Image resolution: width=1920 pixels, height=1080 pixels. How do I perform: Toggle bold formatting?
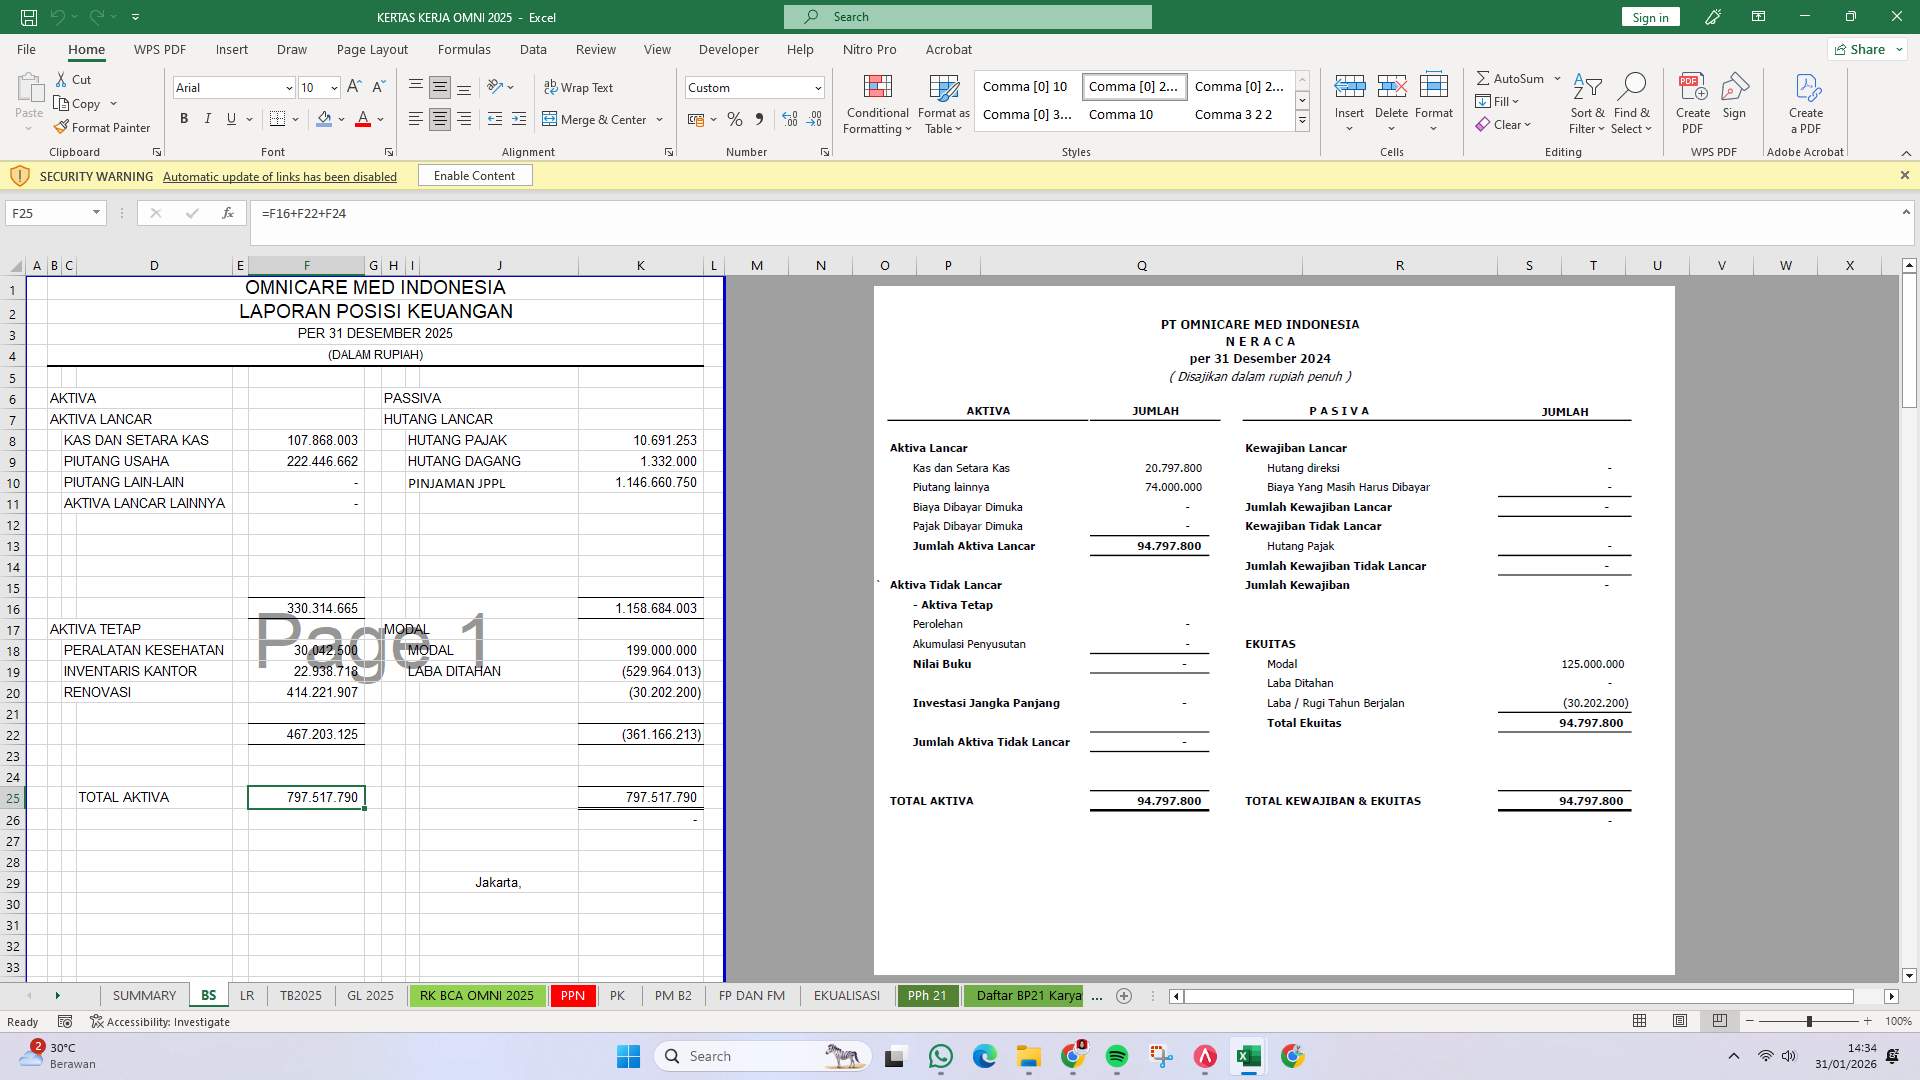pyautogui.click(x=184, y=118)
